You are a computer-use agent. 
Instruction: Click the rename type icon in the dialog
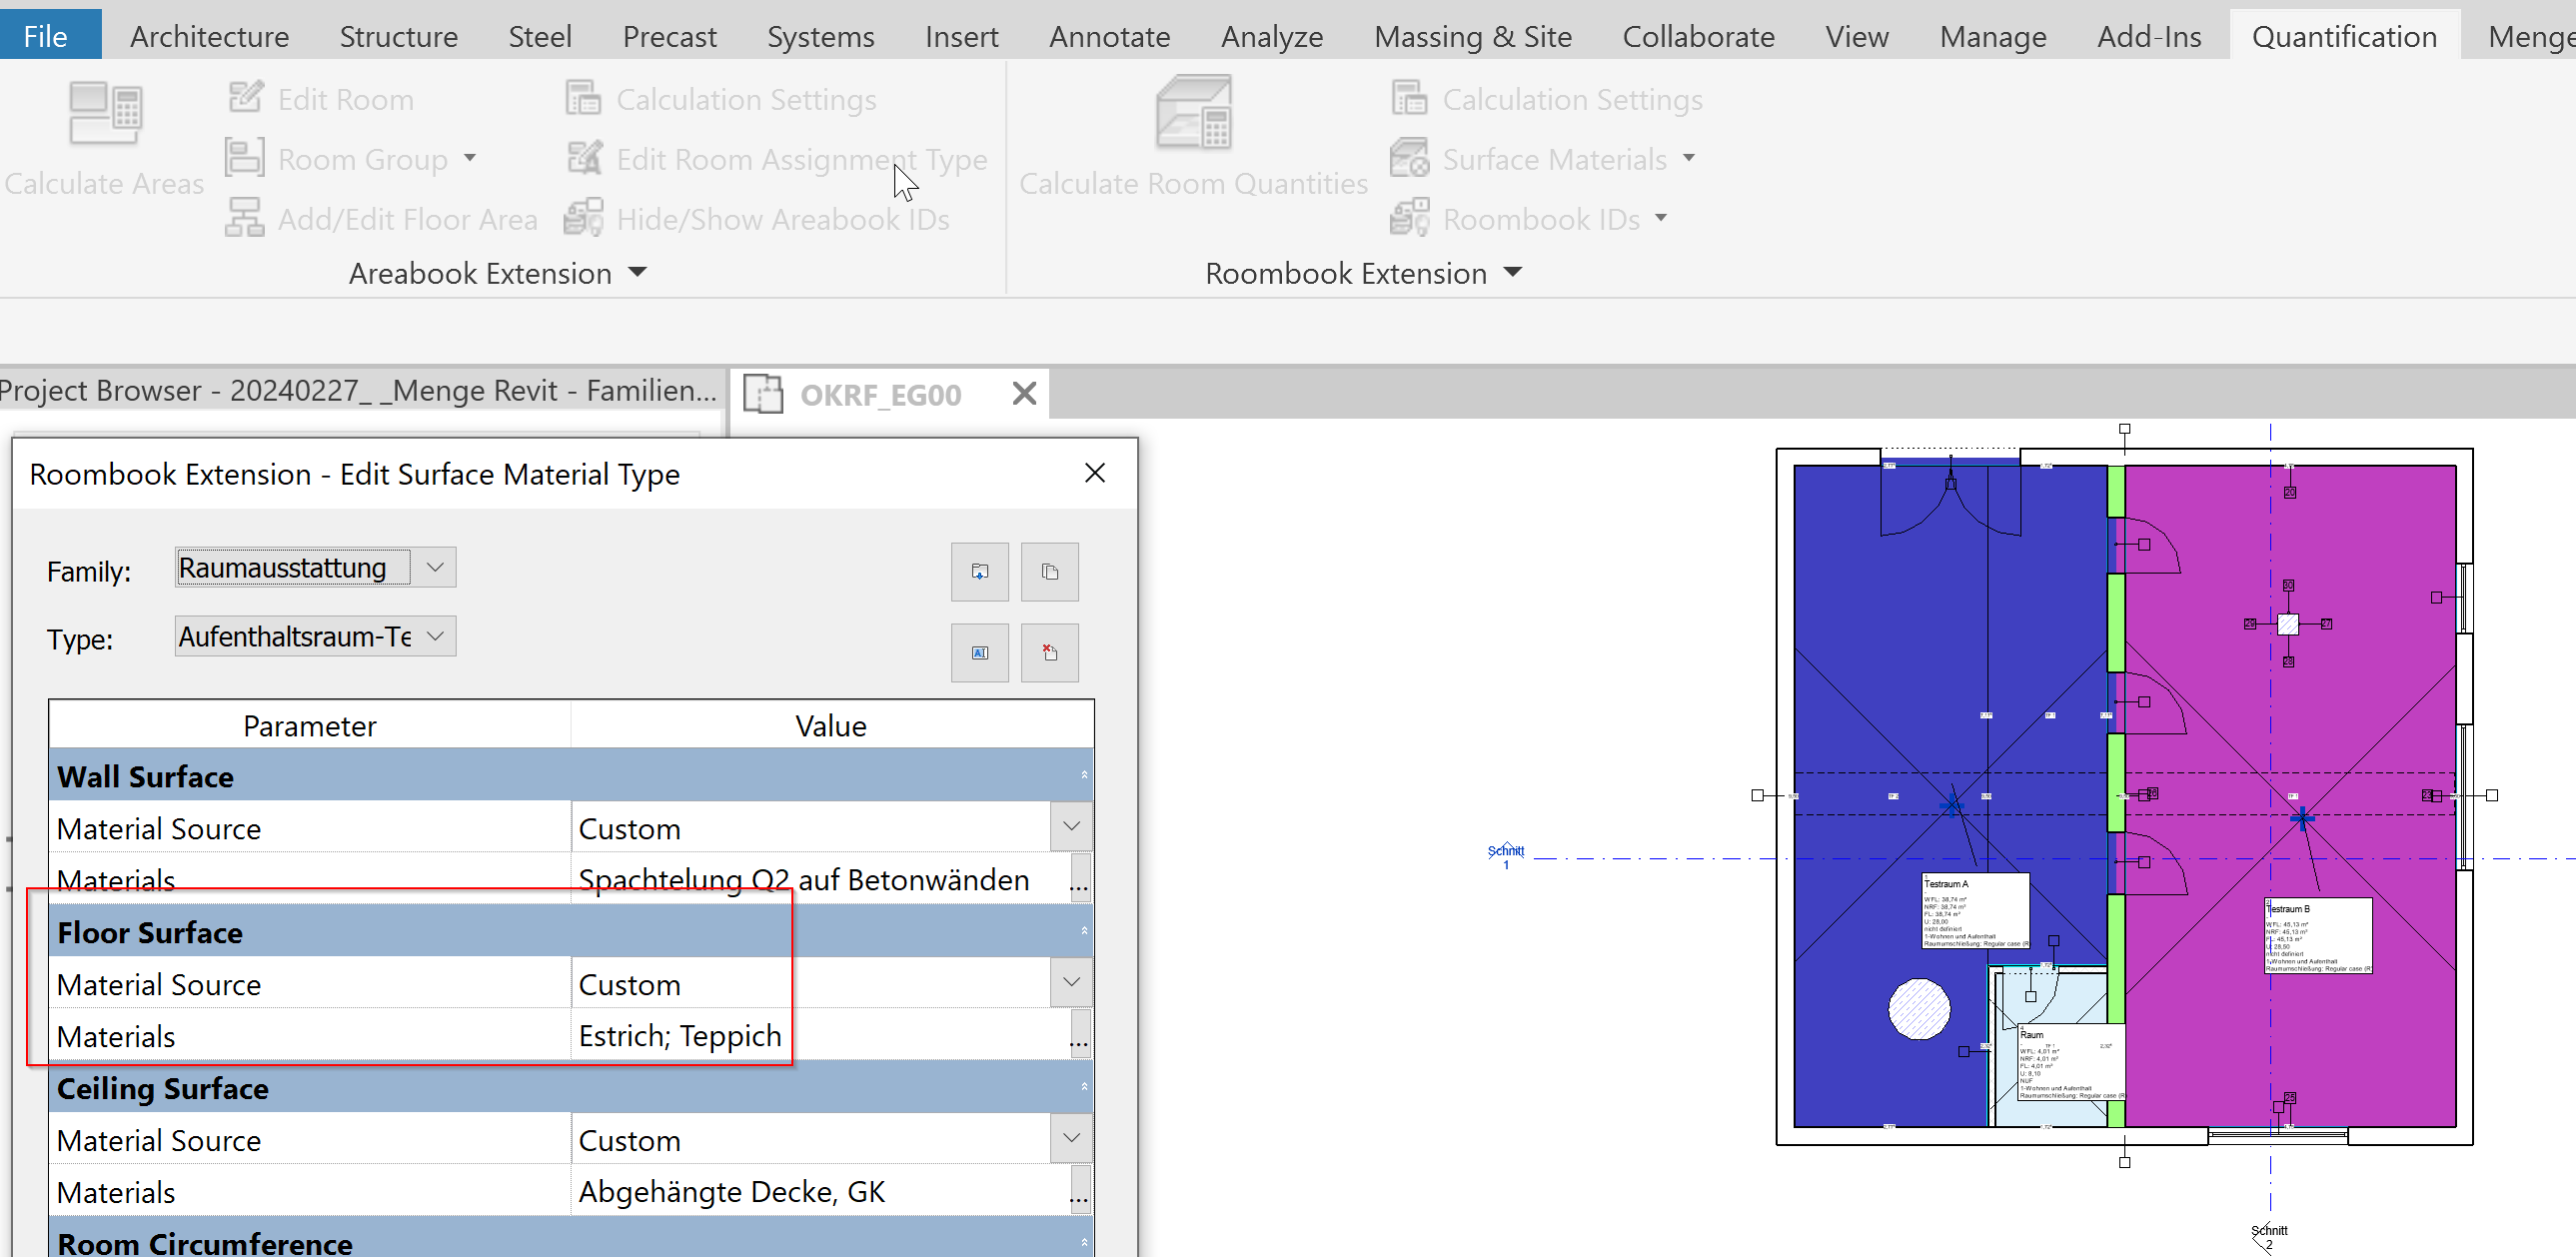[979, 652]
